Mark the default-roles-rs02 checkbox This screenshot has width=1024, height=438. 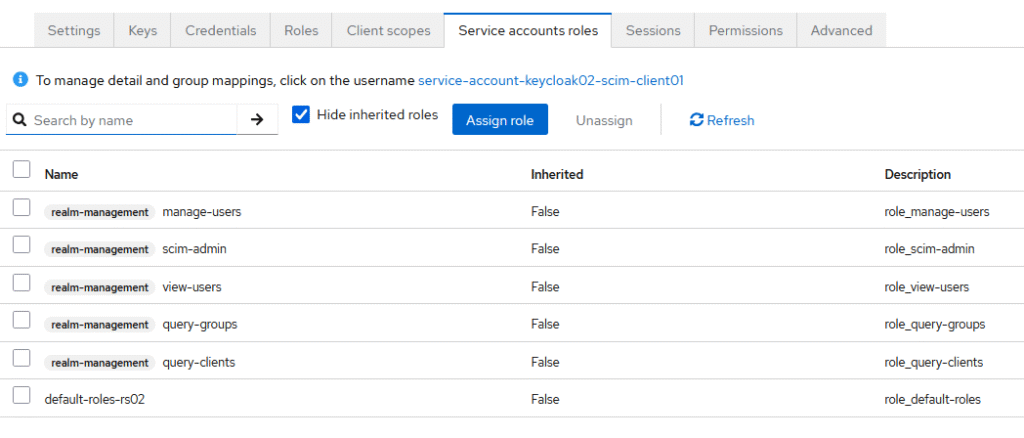[21, 397]
